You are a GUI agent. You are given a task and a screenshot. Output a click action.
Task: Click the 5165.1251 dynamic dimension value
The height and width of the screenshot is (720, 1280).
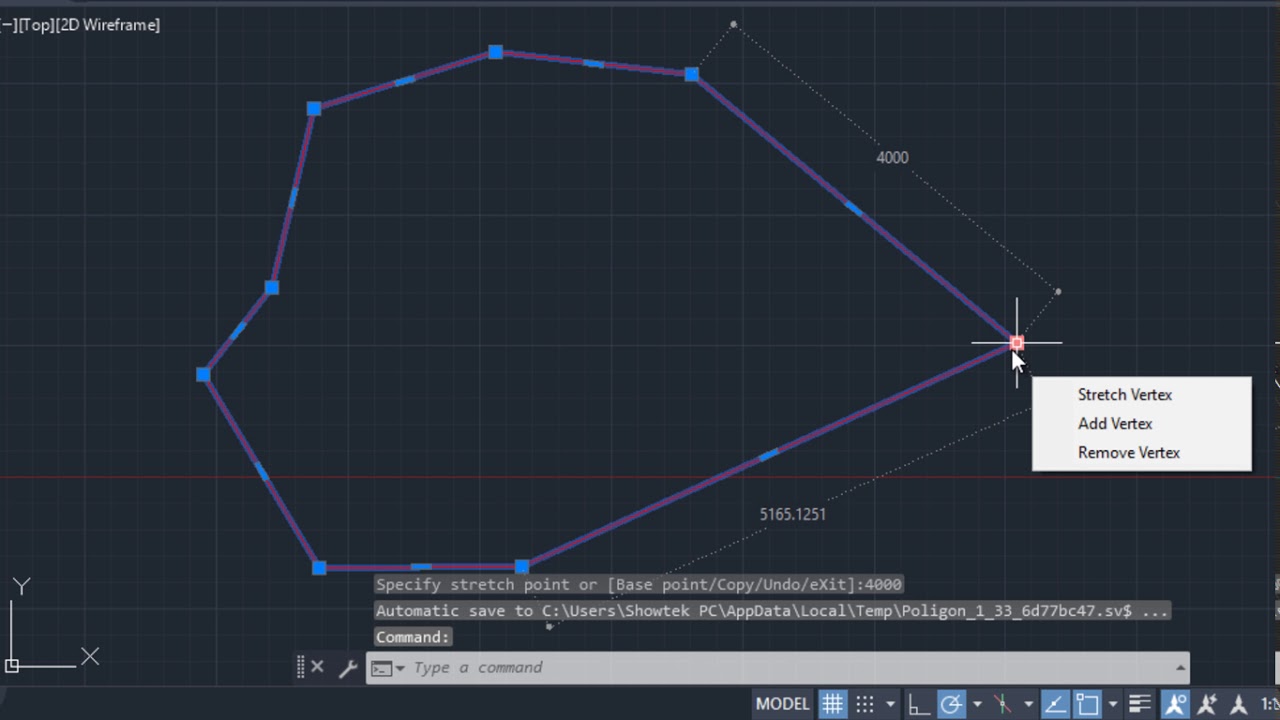(793, 514)
